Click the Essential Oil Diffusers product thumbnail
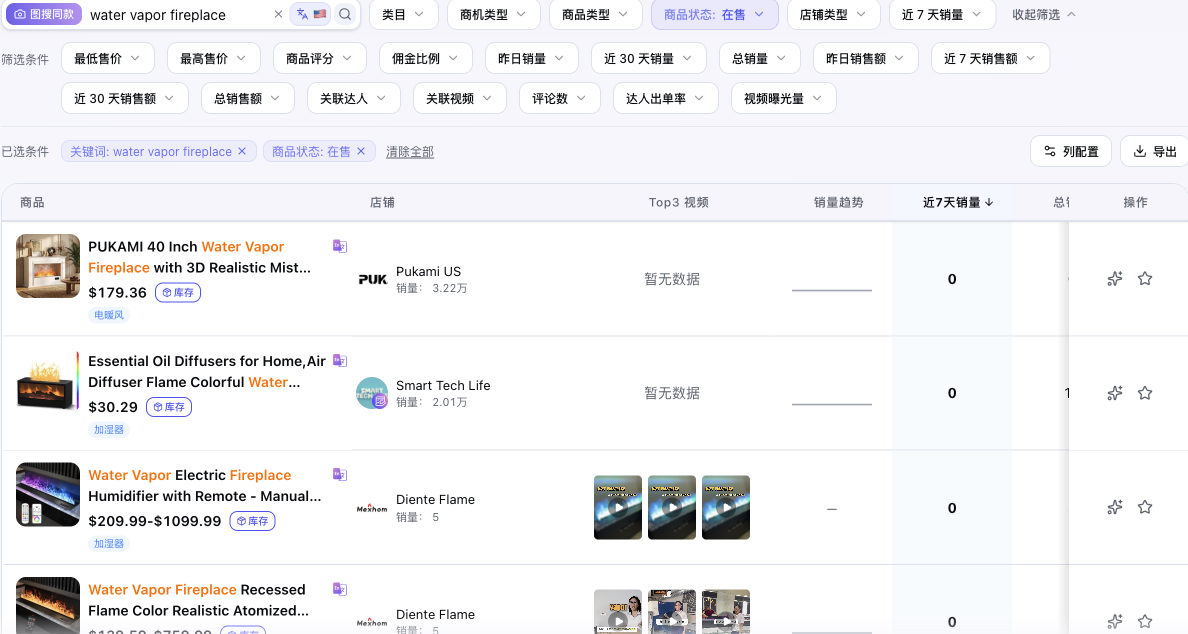The width and height of the screenshot is (1188, 634). [x=48, y=380]
